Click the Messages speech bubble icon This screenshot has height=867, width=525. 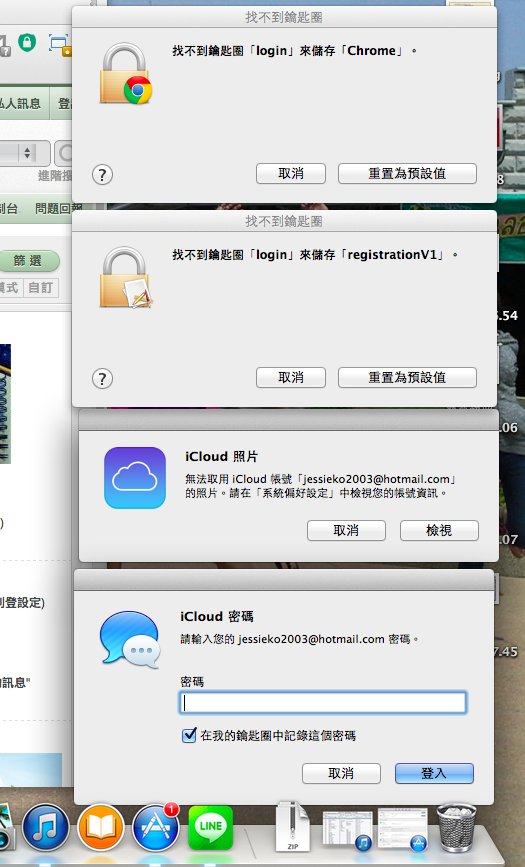point(131,639)
